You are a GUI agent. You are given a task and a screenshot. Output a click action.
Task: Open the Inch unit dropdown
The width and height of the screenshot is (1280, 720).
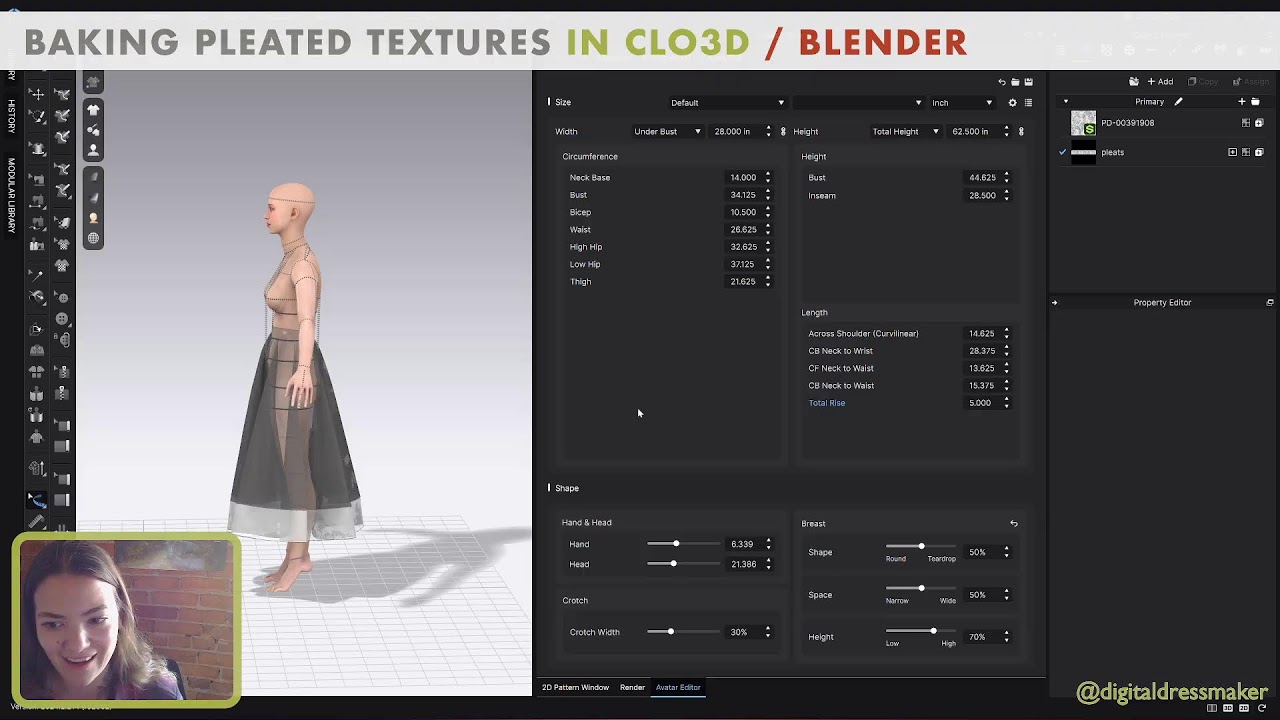962,102
